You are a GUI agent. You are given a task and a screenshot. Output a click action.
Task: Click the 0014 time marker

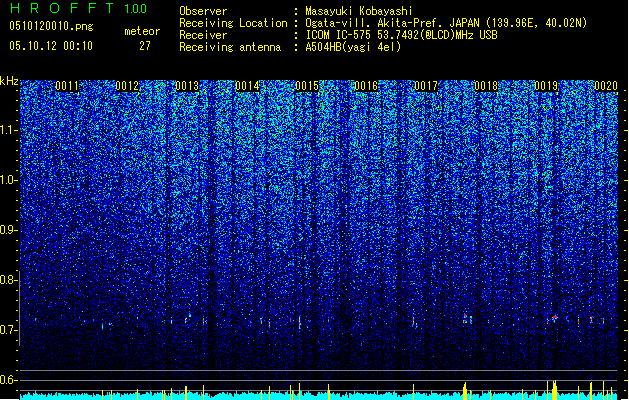[247, 86]
